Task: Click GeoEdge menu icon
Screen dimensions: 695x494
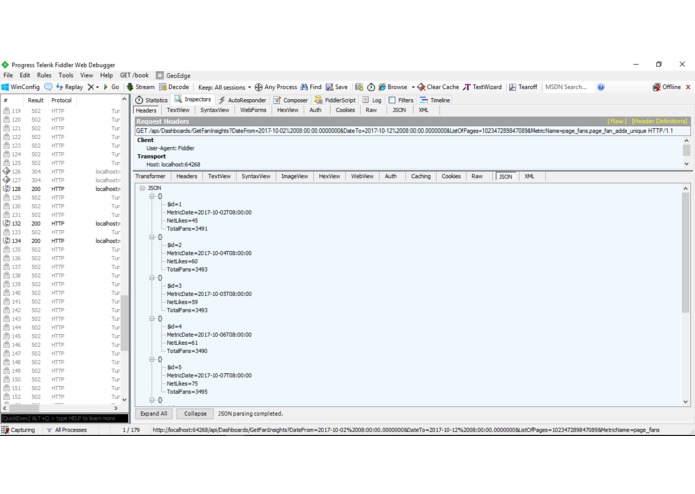Action: pos(160,76)
